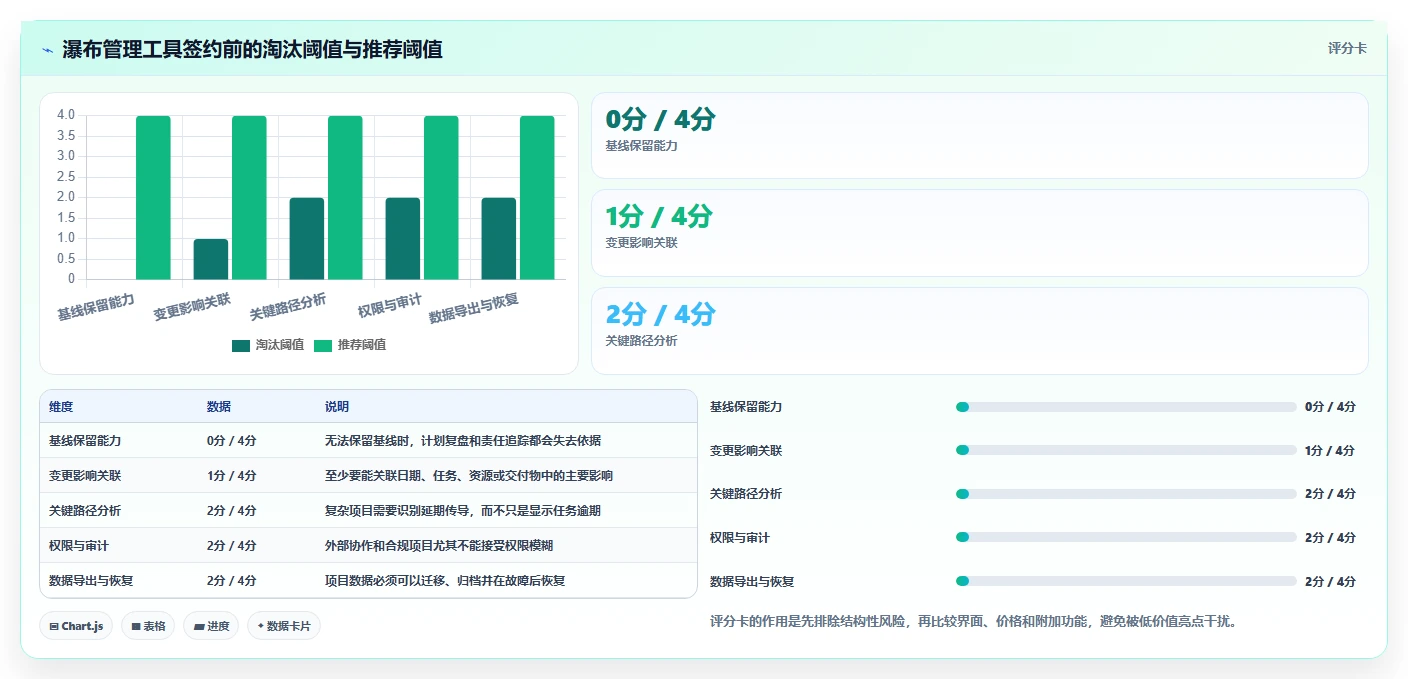Viewport: 1408px width, 679px height.
Task: Click the chart x-axis label 权限与审计
Action: (x=390, y=305)
